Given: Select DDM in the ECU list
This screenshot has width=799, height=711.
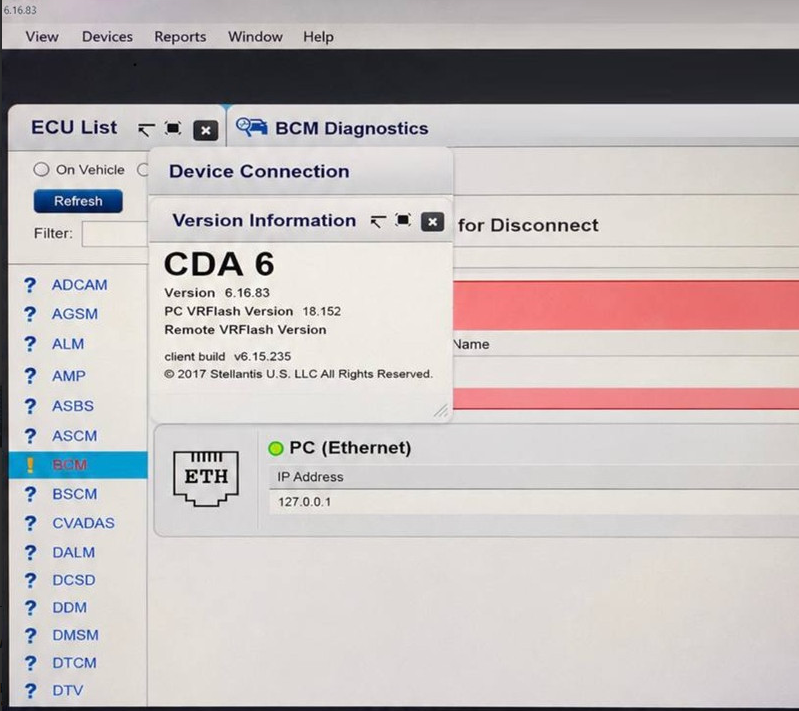Looking at the screenshot, I should tap(70, 608).
